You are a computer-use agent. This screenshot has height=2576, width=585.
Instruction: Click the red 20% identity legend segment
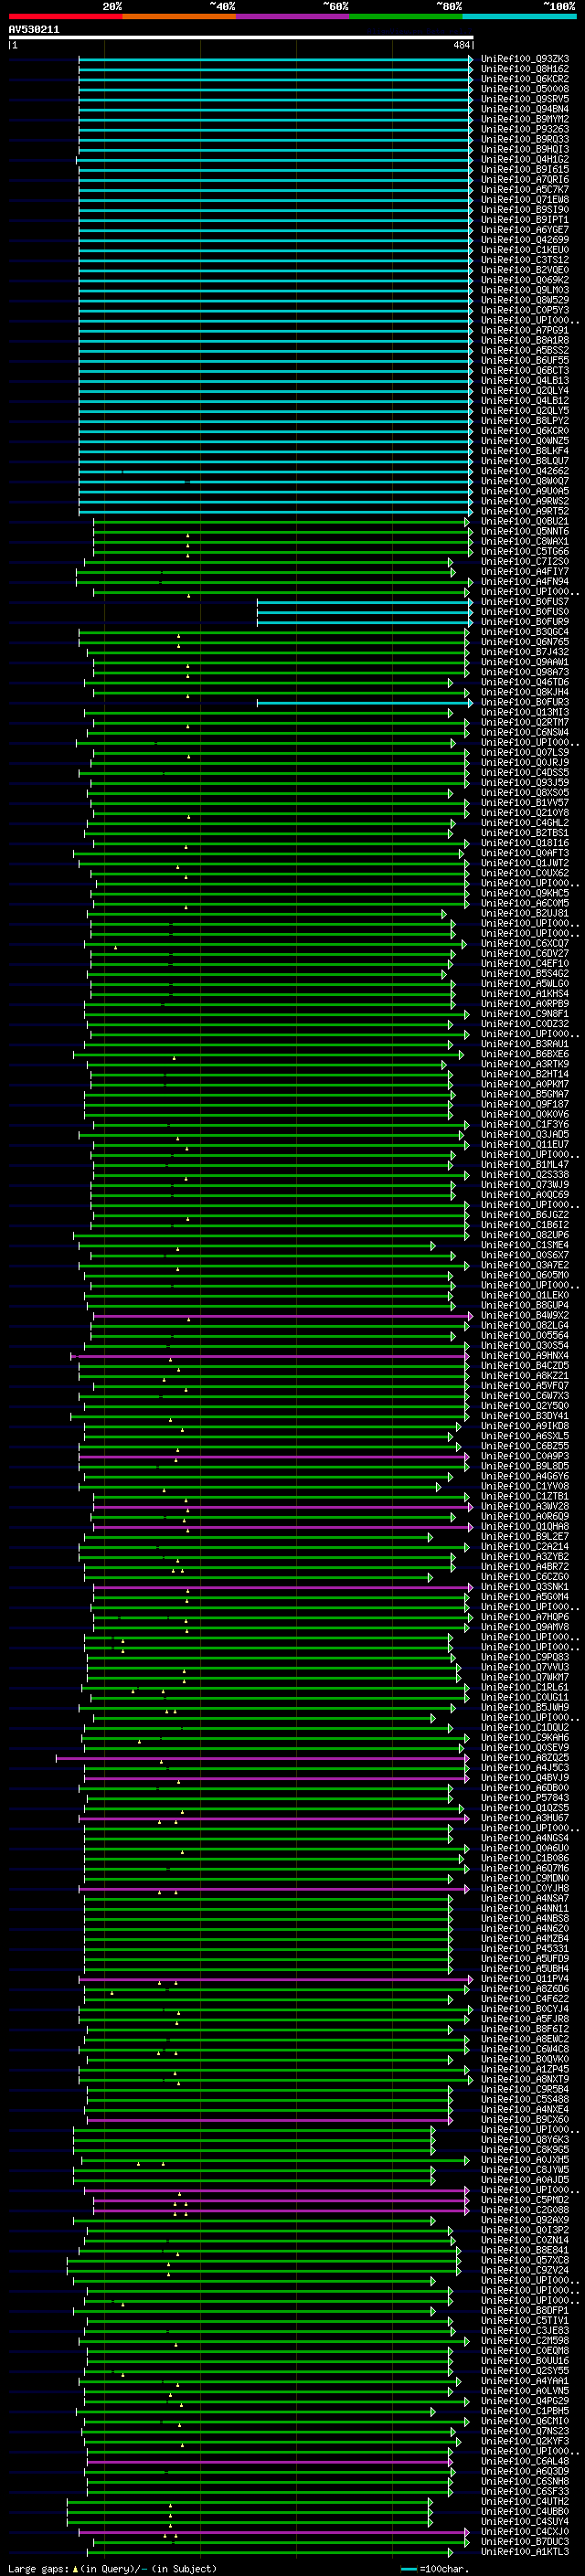[65, 16]
